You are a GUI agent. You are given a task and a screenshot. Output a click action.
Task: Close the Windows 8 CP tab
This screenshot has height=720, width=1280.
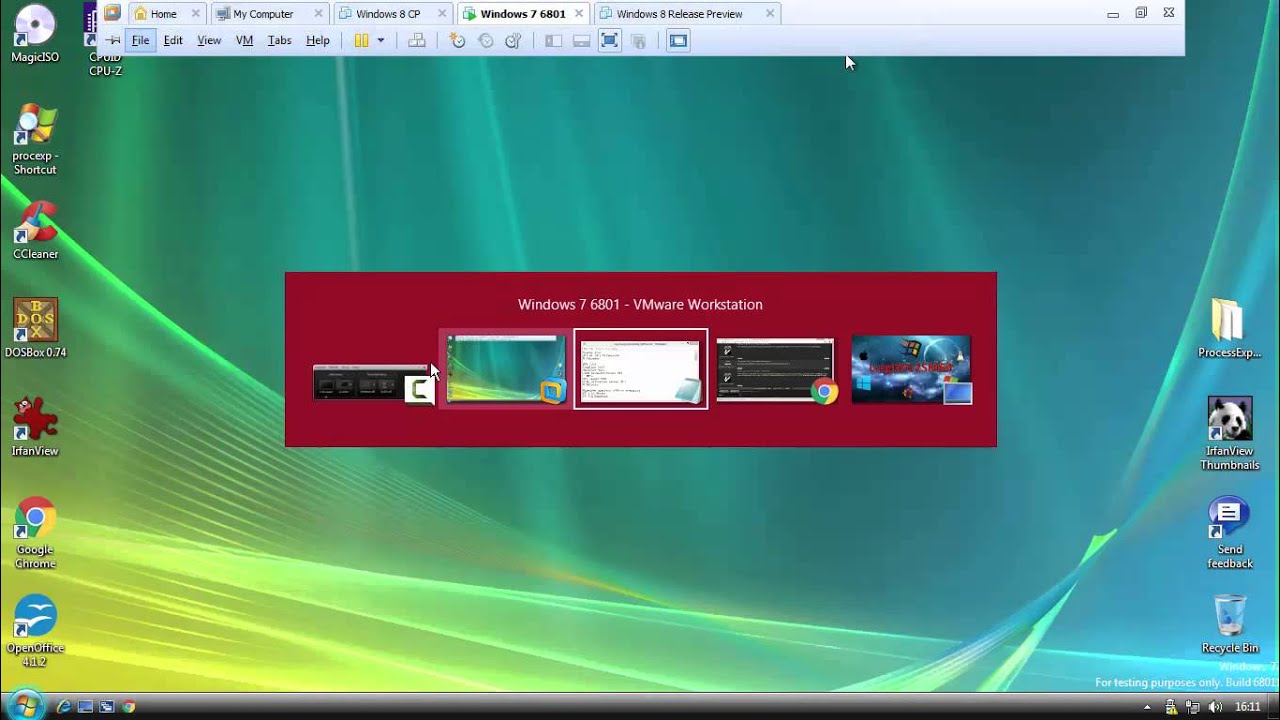click(441, 14)
